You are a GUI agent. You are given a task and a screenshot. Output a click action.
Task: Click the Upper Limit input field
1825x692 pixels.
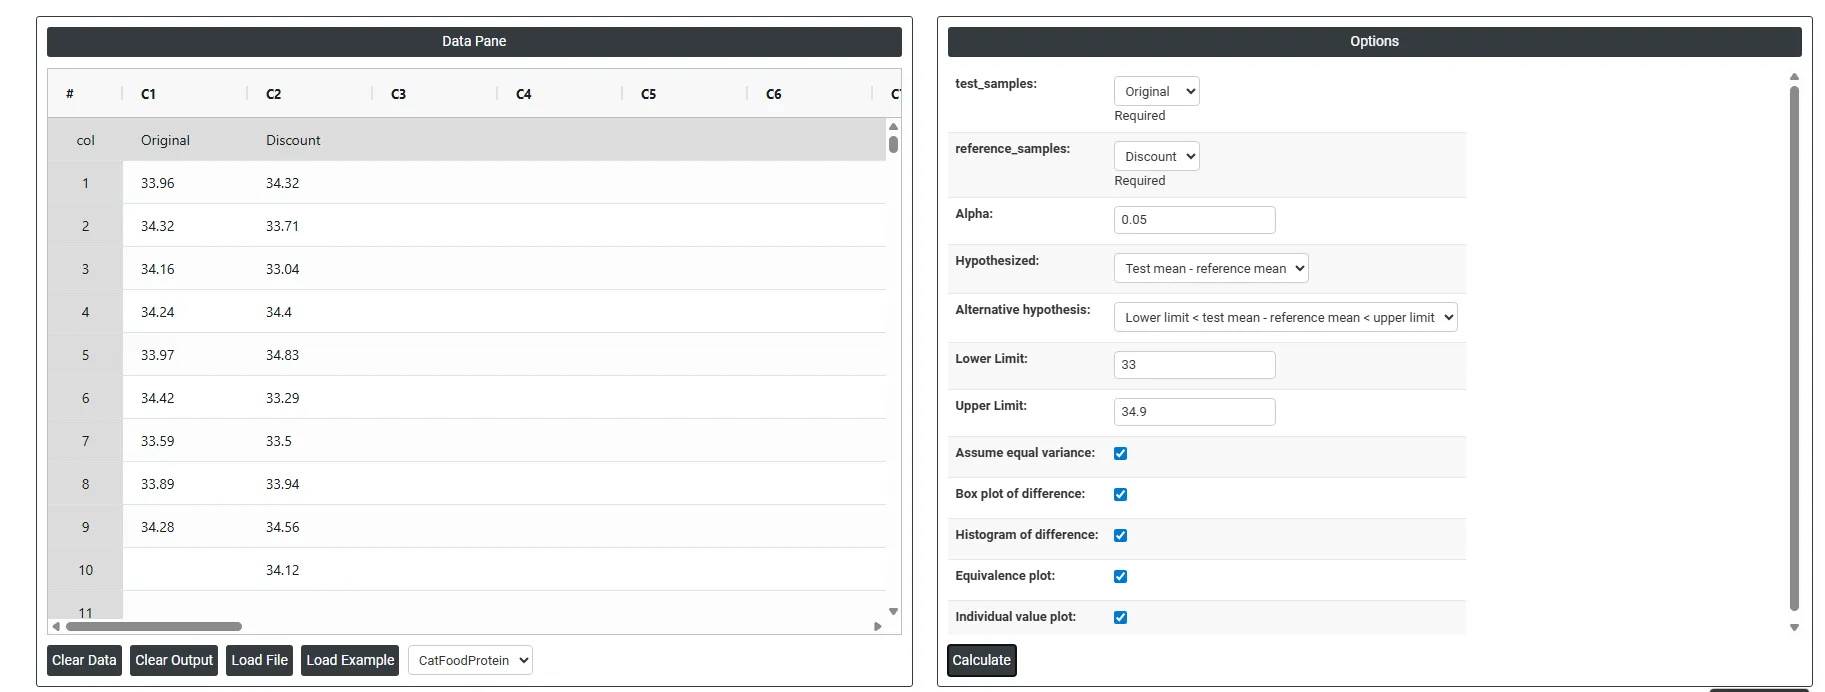tap(1194, 412)
